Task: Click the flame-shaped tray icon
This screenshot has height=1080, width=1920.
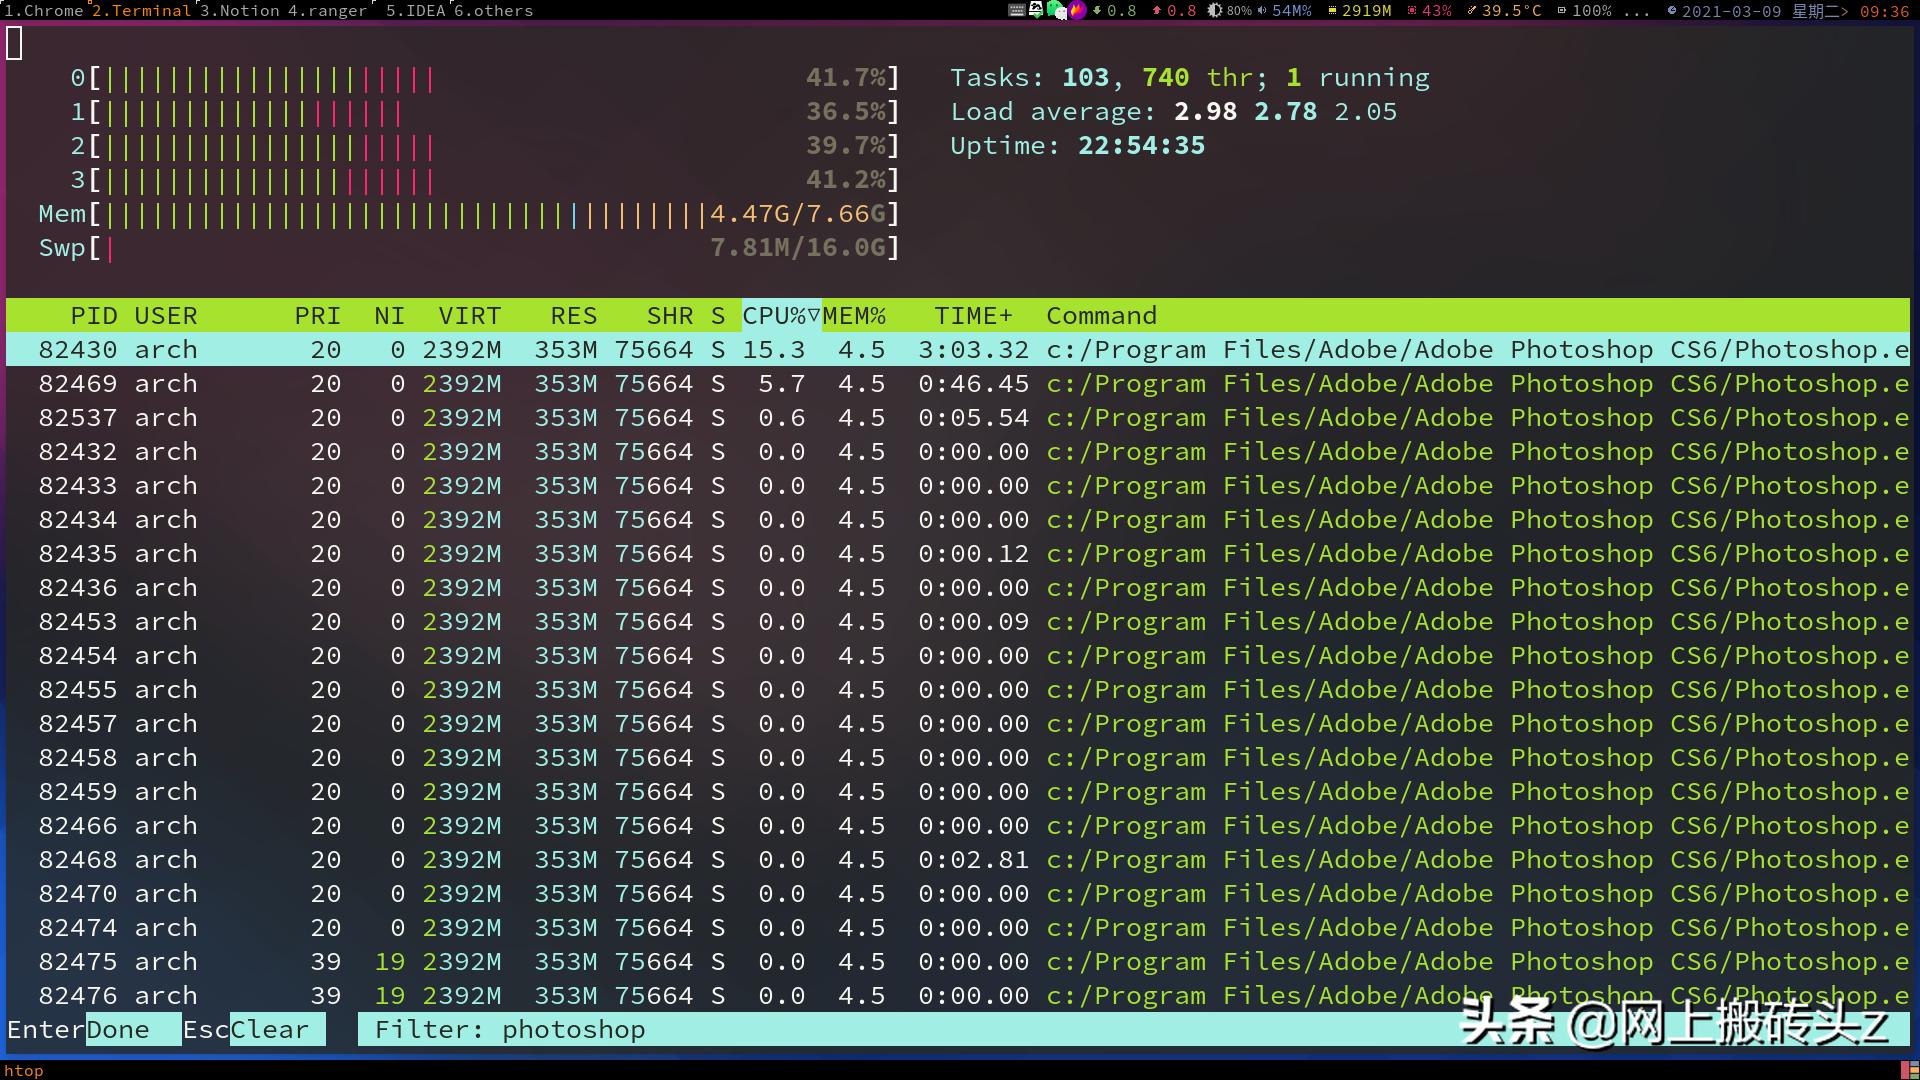Action: (1077, 11)
